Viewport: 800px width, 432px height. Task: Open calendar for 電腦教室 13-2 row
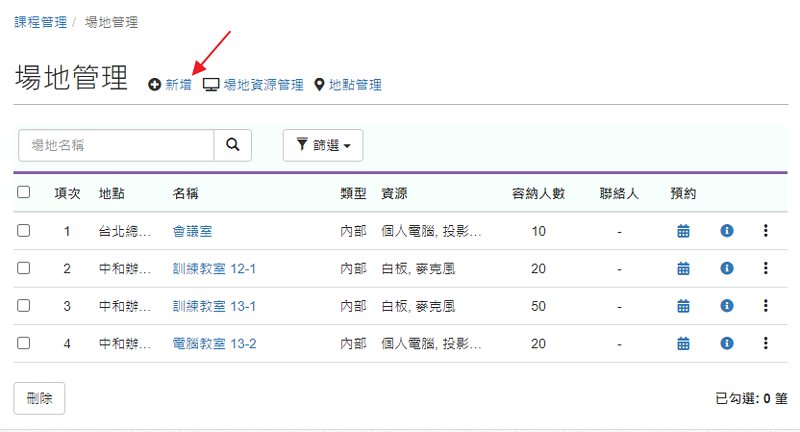(x=684, y=343)
